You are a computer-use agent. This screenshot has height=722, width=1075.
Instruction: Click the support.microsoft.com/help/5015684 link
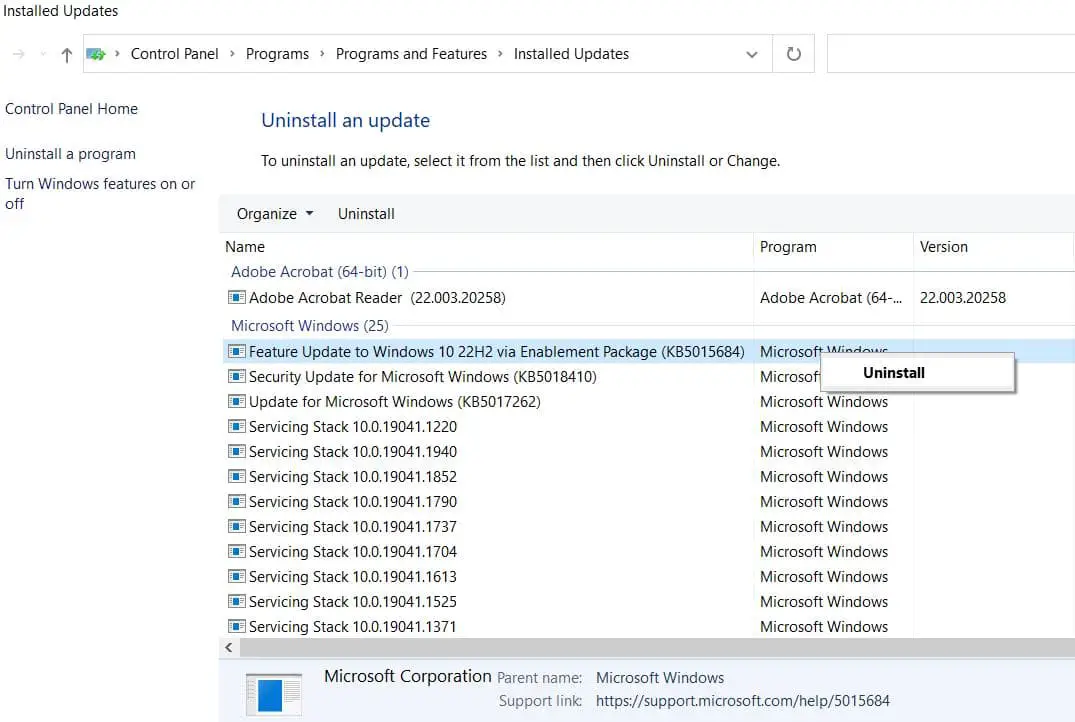pyautogui.click(x=742, y=701)
